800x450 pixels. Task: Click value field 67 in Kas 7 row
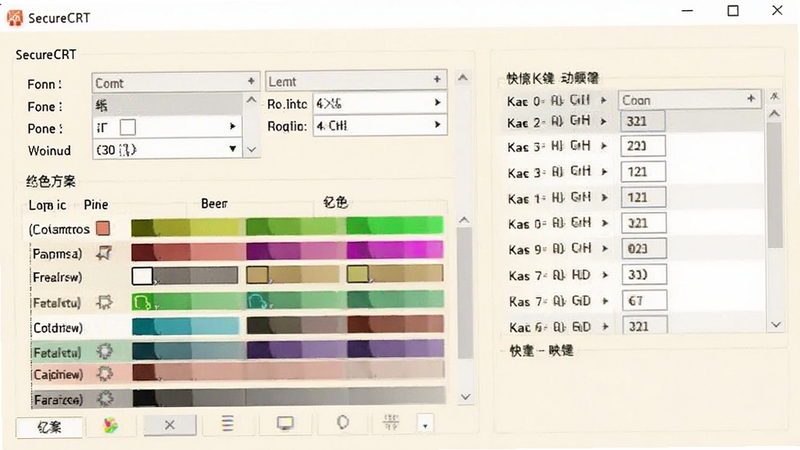644,301
